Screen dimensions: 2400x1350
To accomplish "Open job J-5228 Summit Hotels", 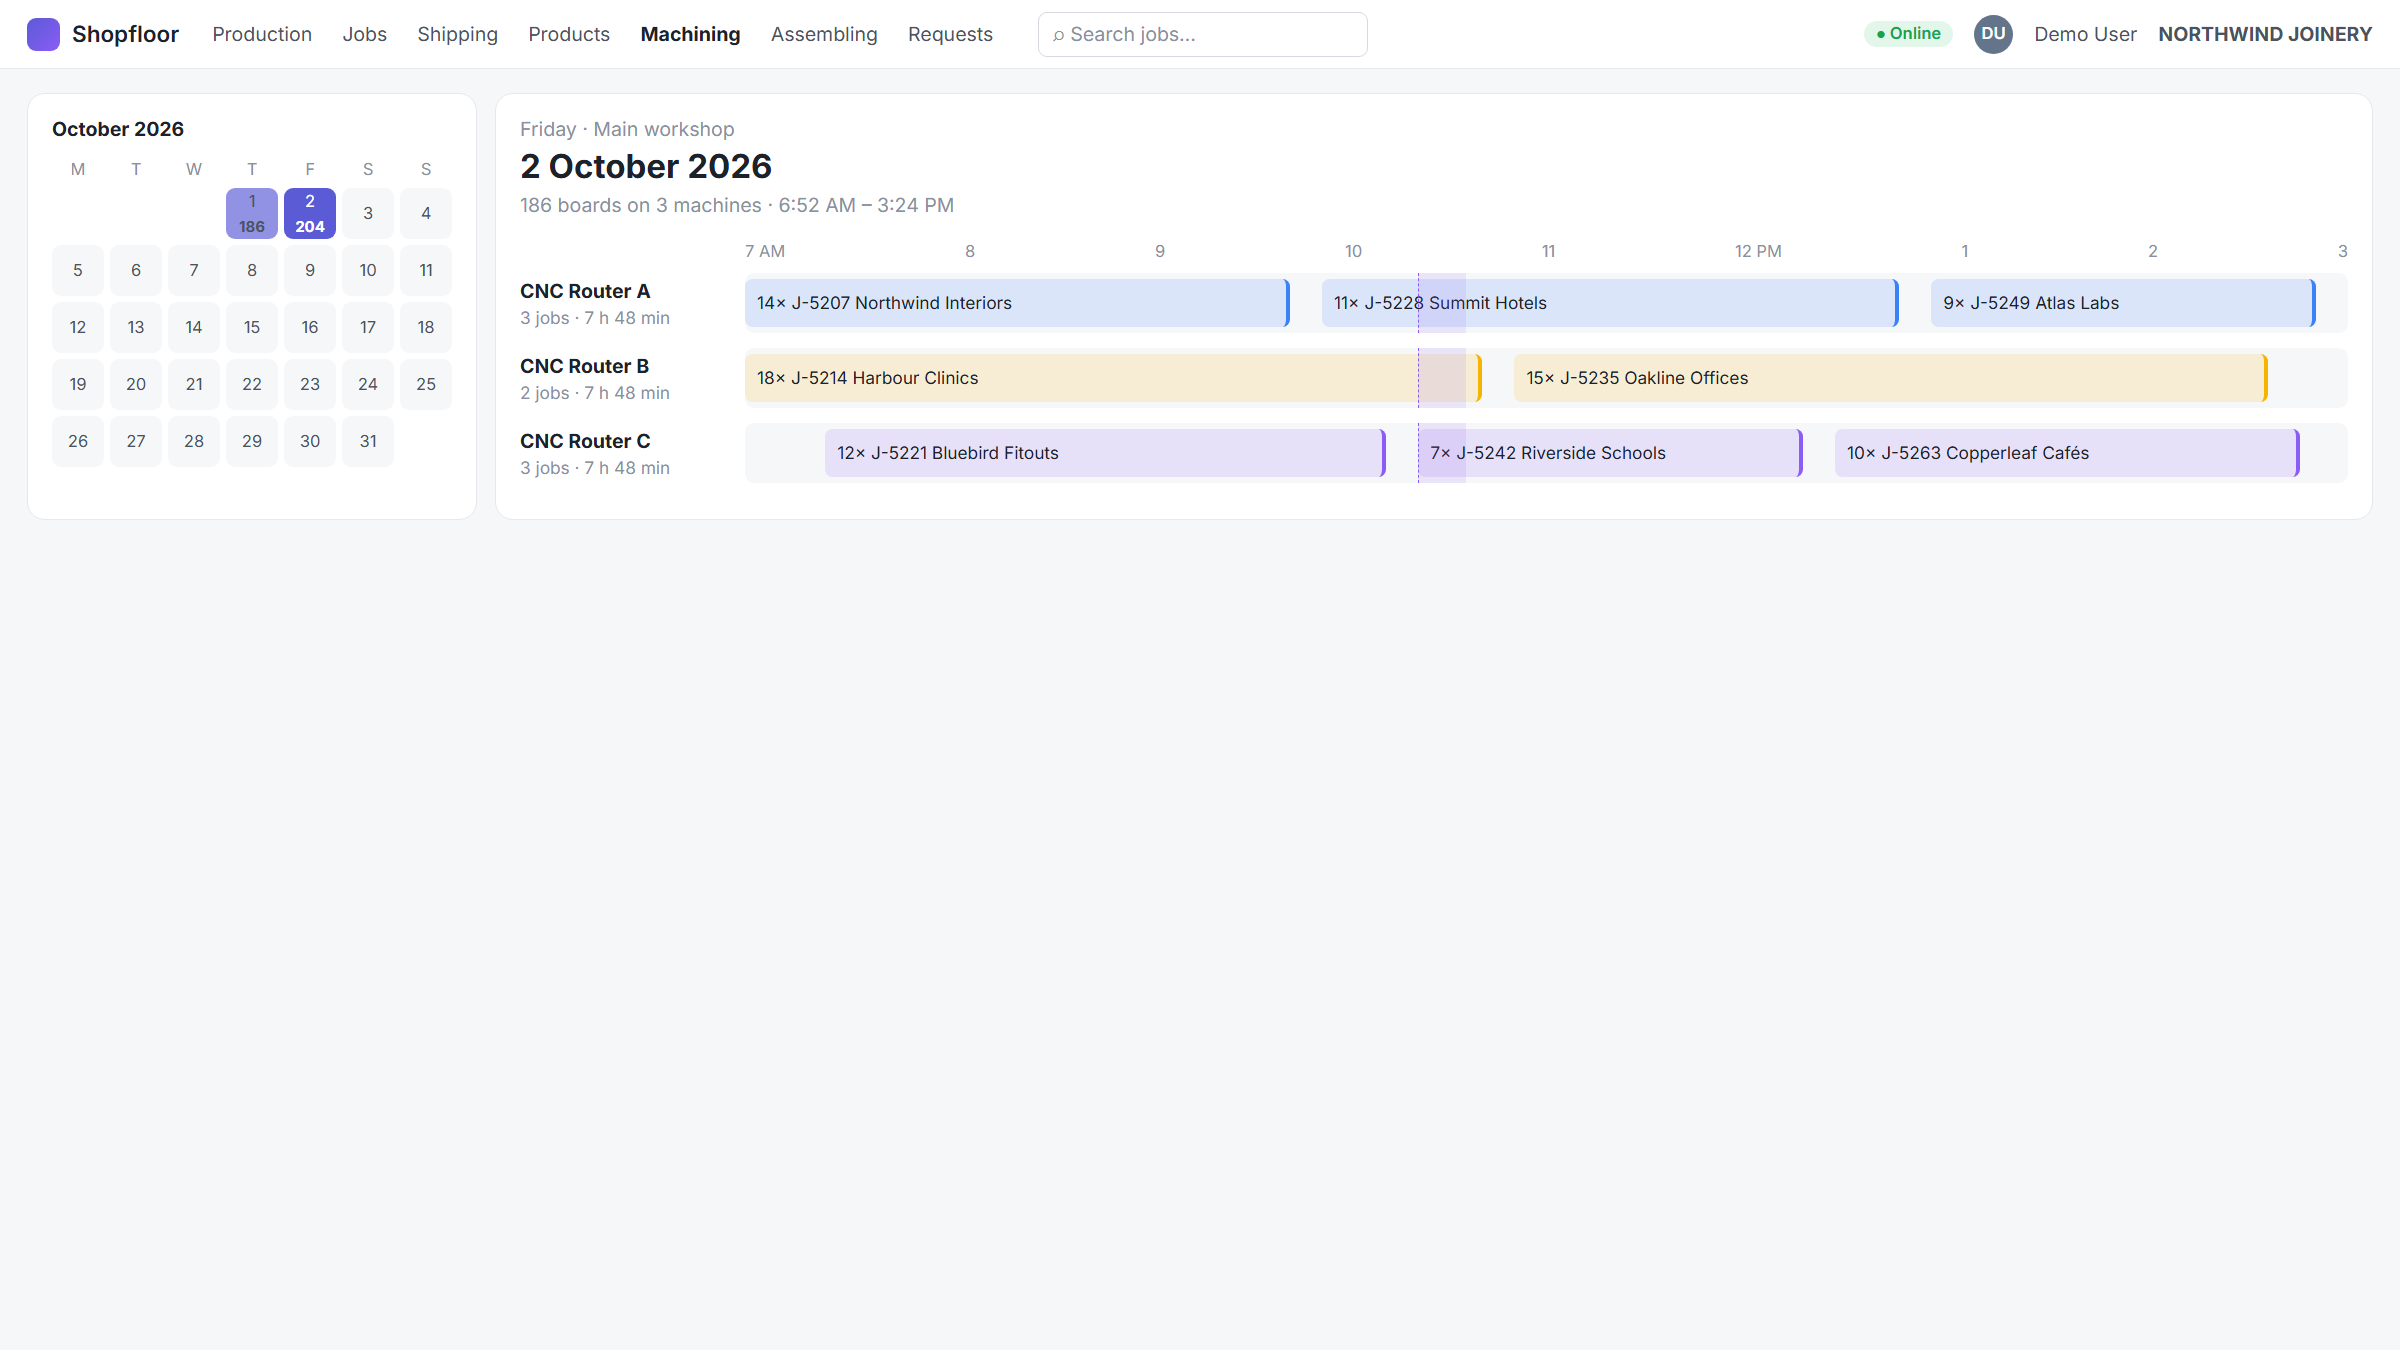I will pyautogui.click(x=1610, y=303).
